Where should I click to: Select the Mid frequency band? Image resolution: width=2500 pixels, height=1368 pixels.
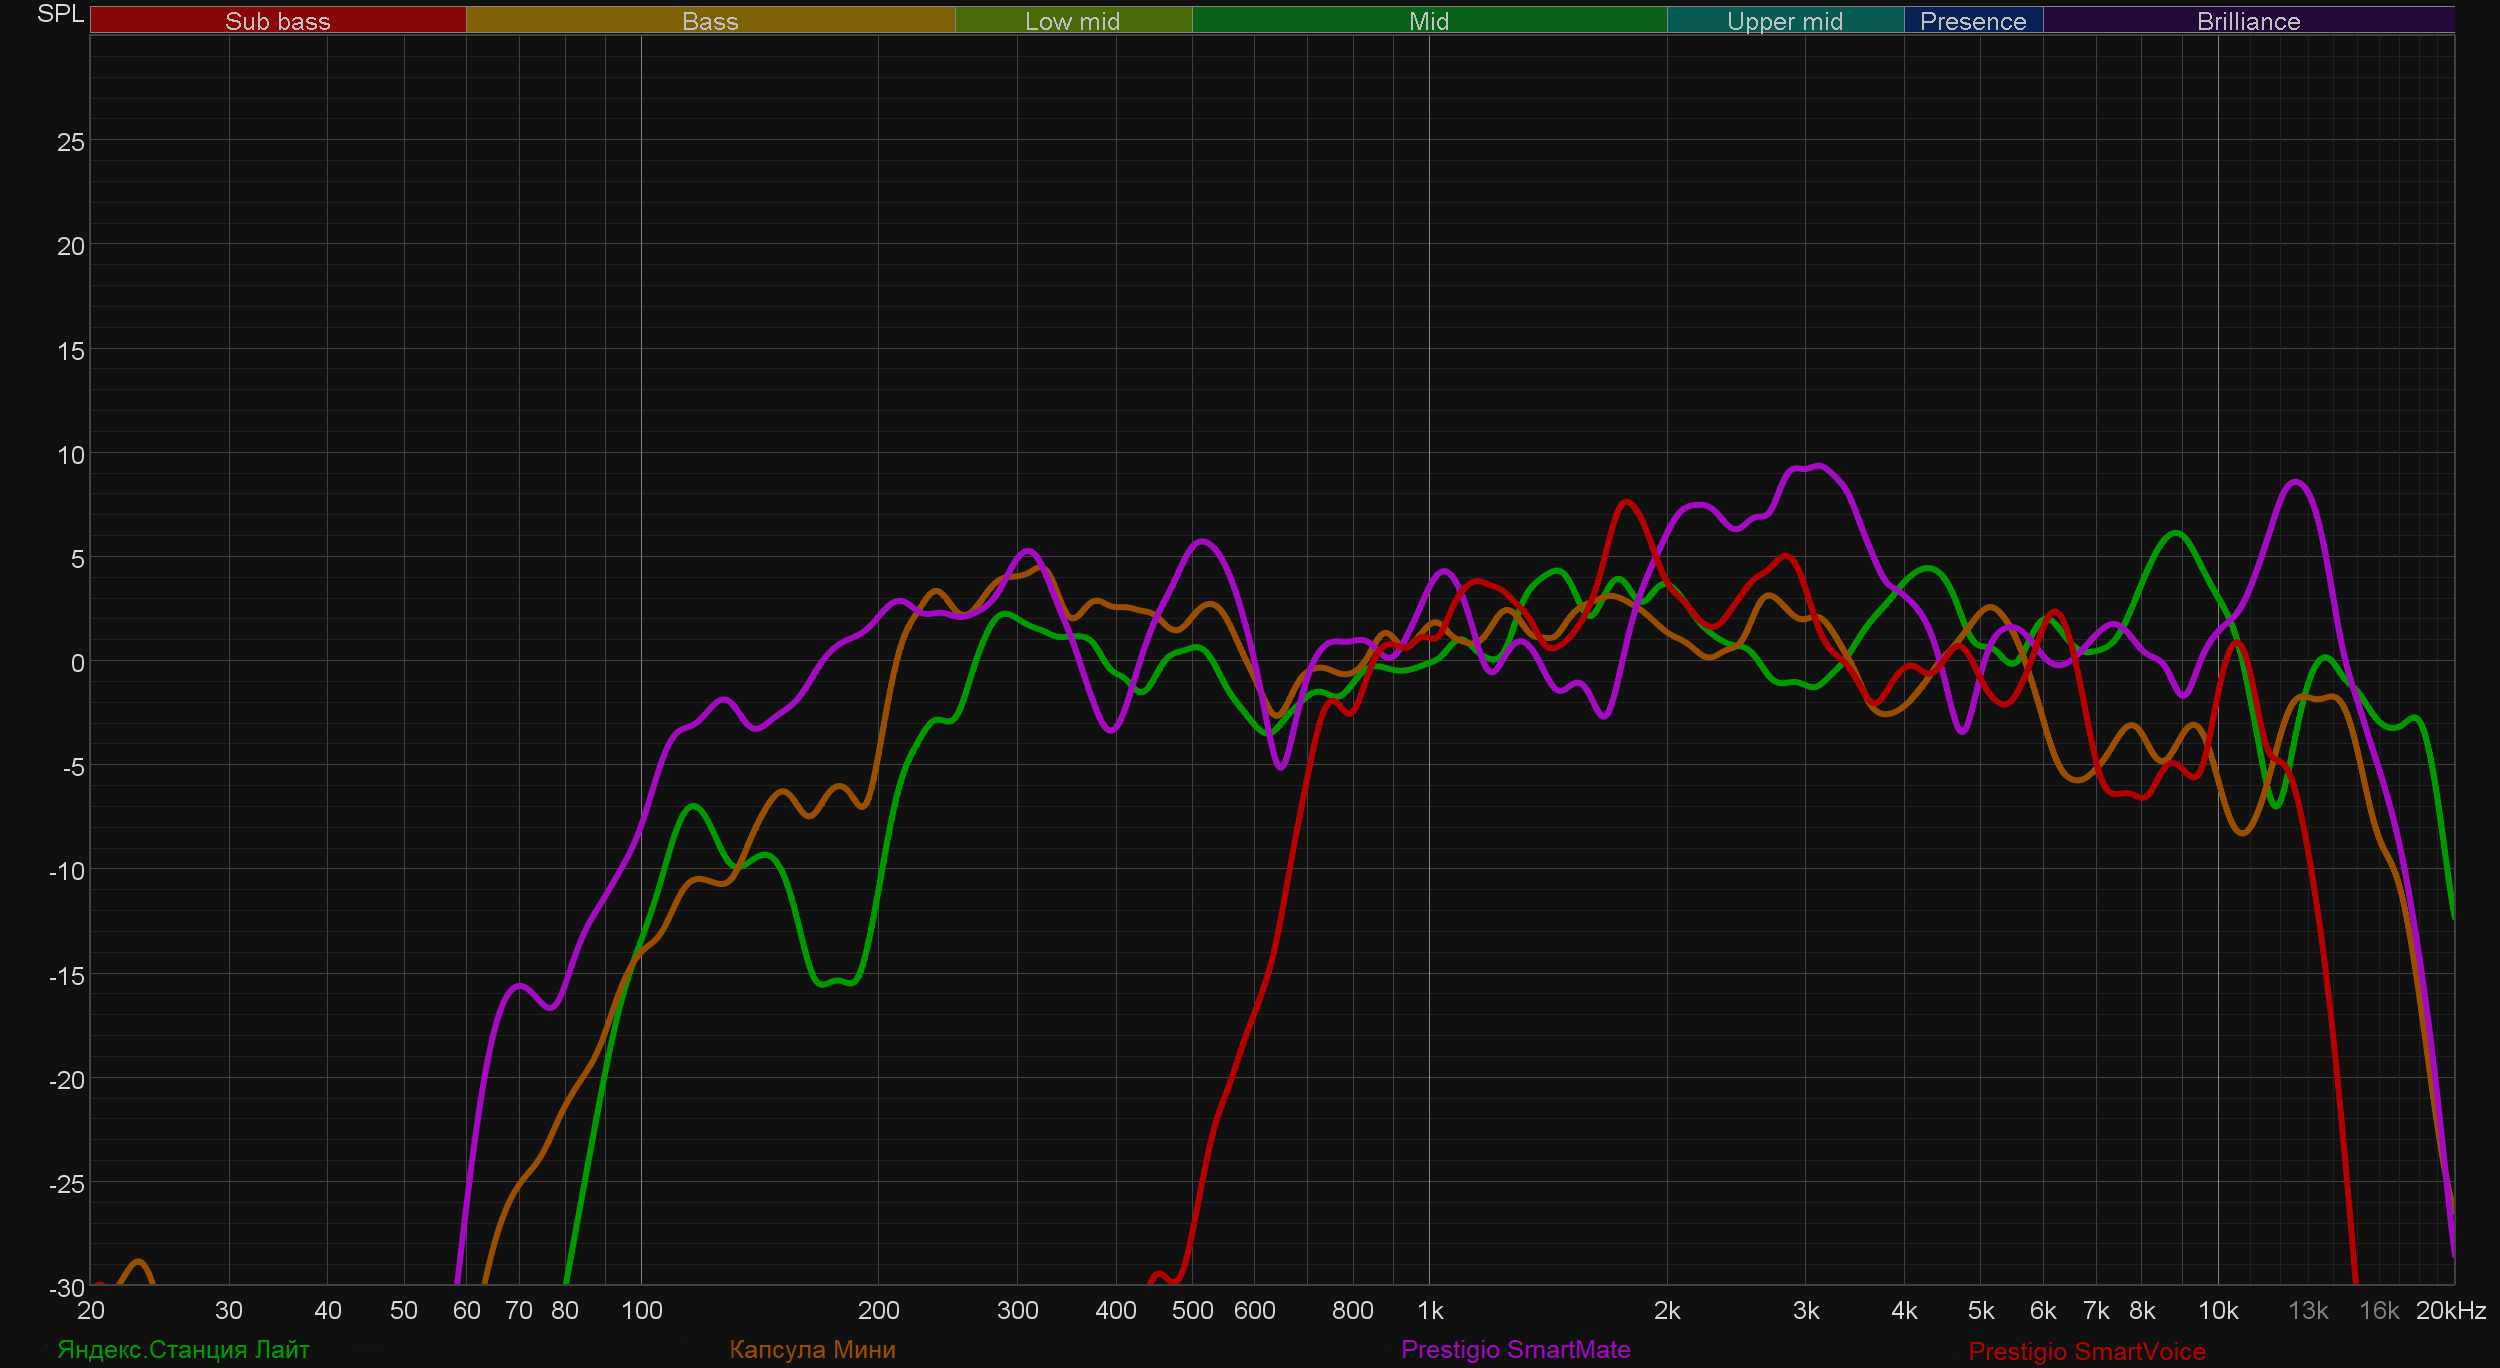(1428, 21)
